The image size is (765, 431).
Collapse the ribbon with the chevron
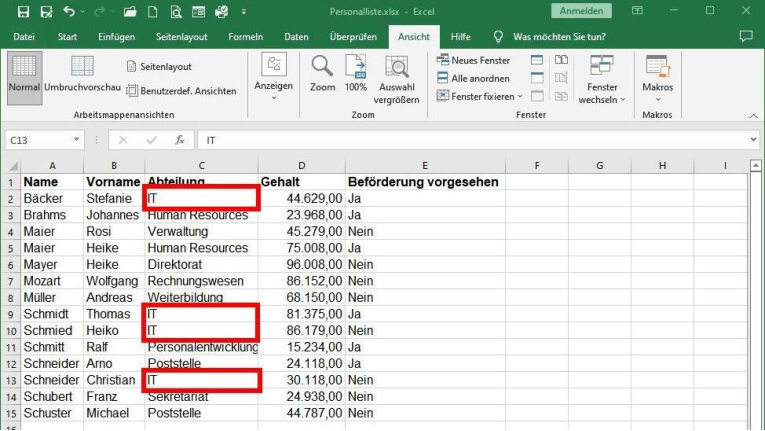click(753, 116)
